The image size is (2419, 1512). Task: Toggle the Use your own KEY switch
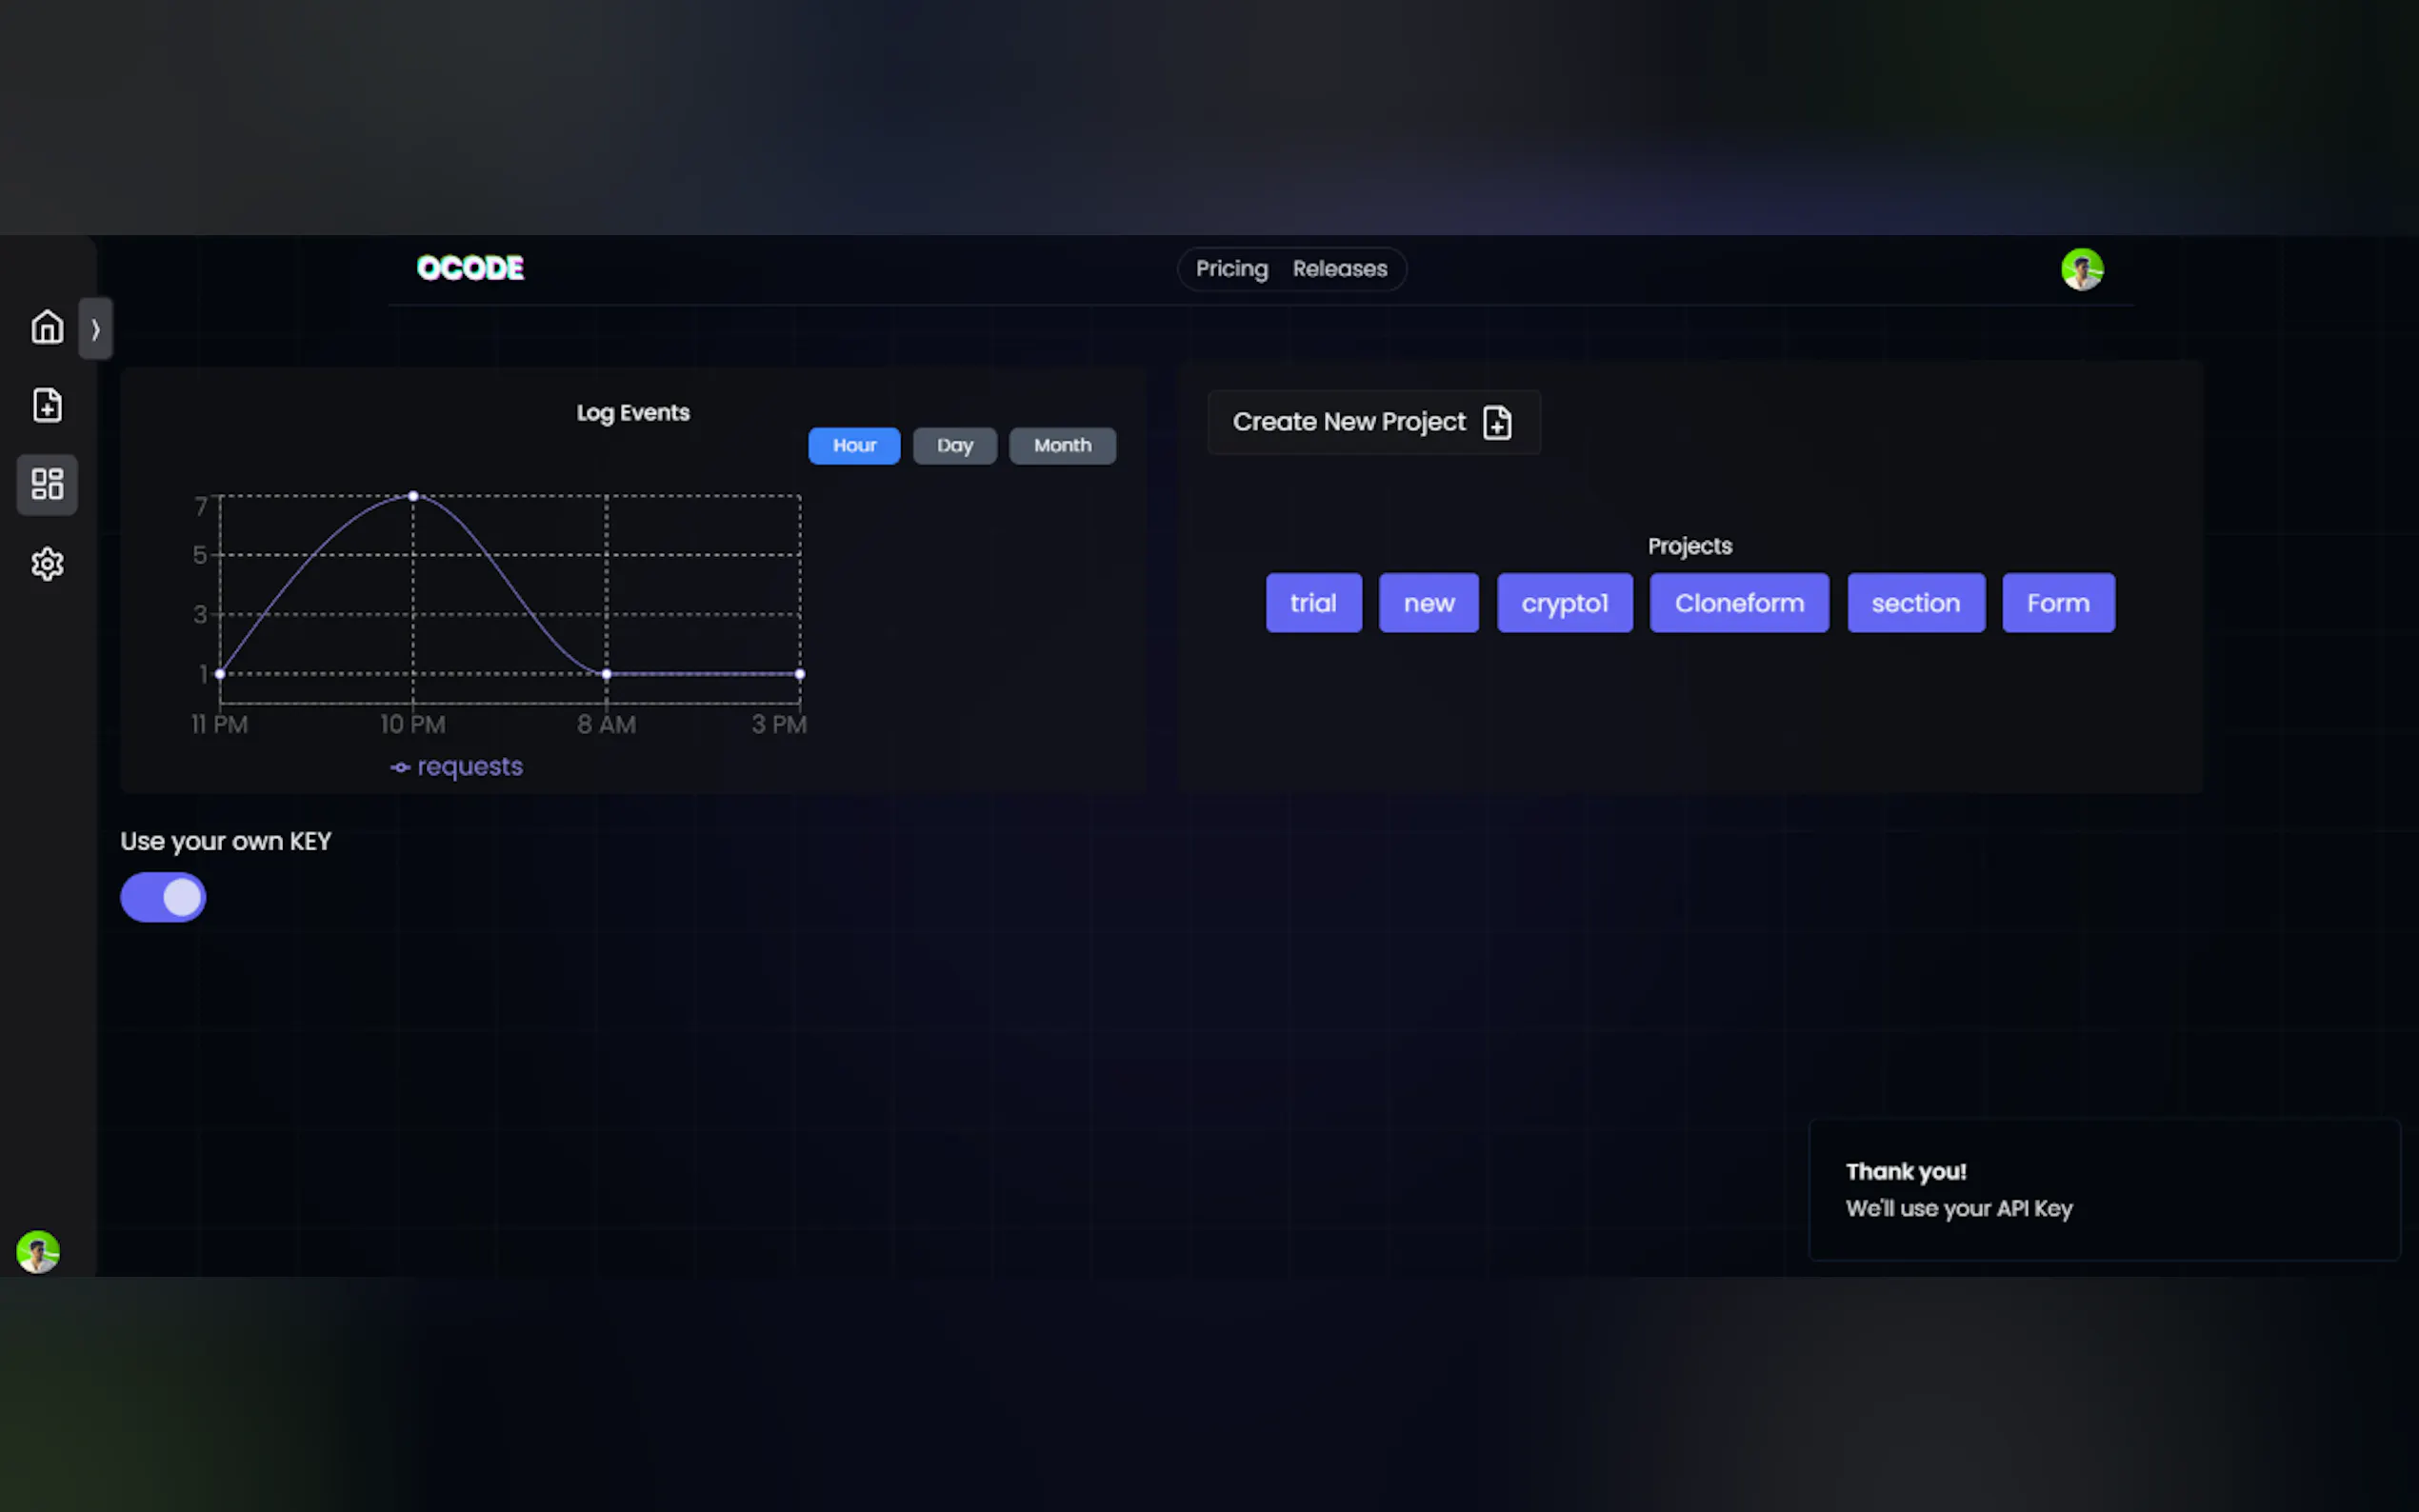click(163, 897)
